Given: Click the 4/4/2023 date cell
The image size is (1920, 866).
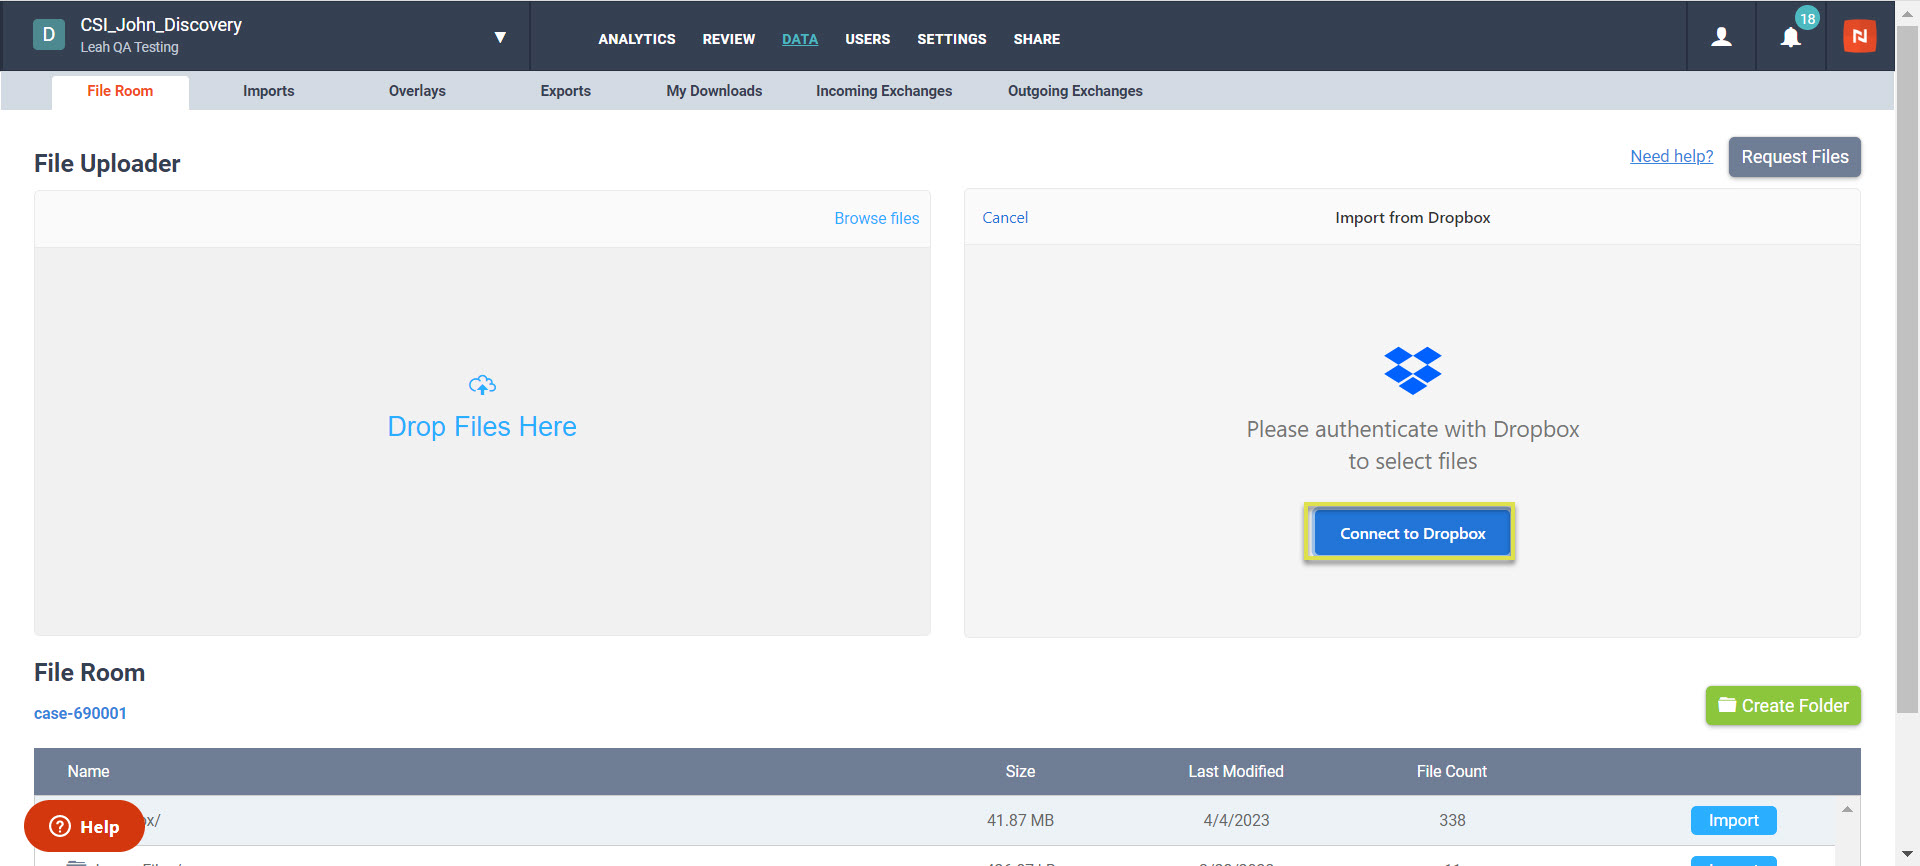Looking at the screenshot, I should [1236, 820].
